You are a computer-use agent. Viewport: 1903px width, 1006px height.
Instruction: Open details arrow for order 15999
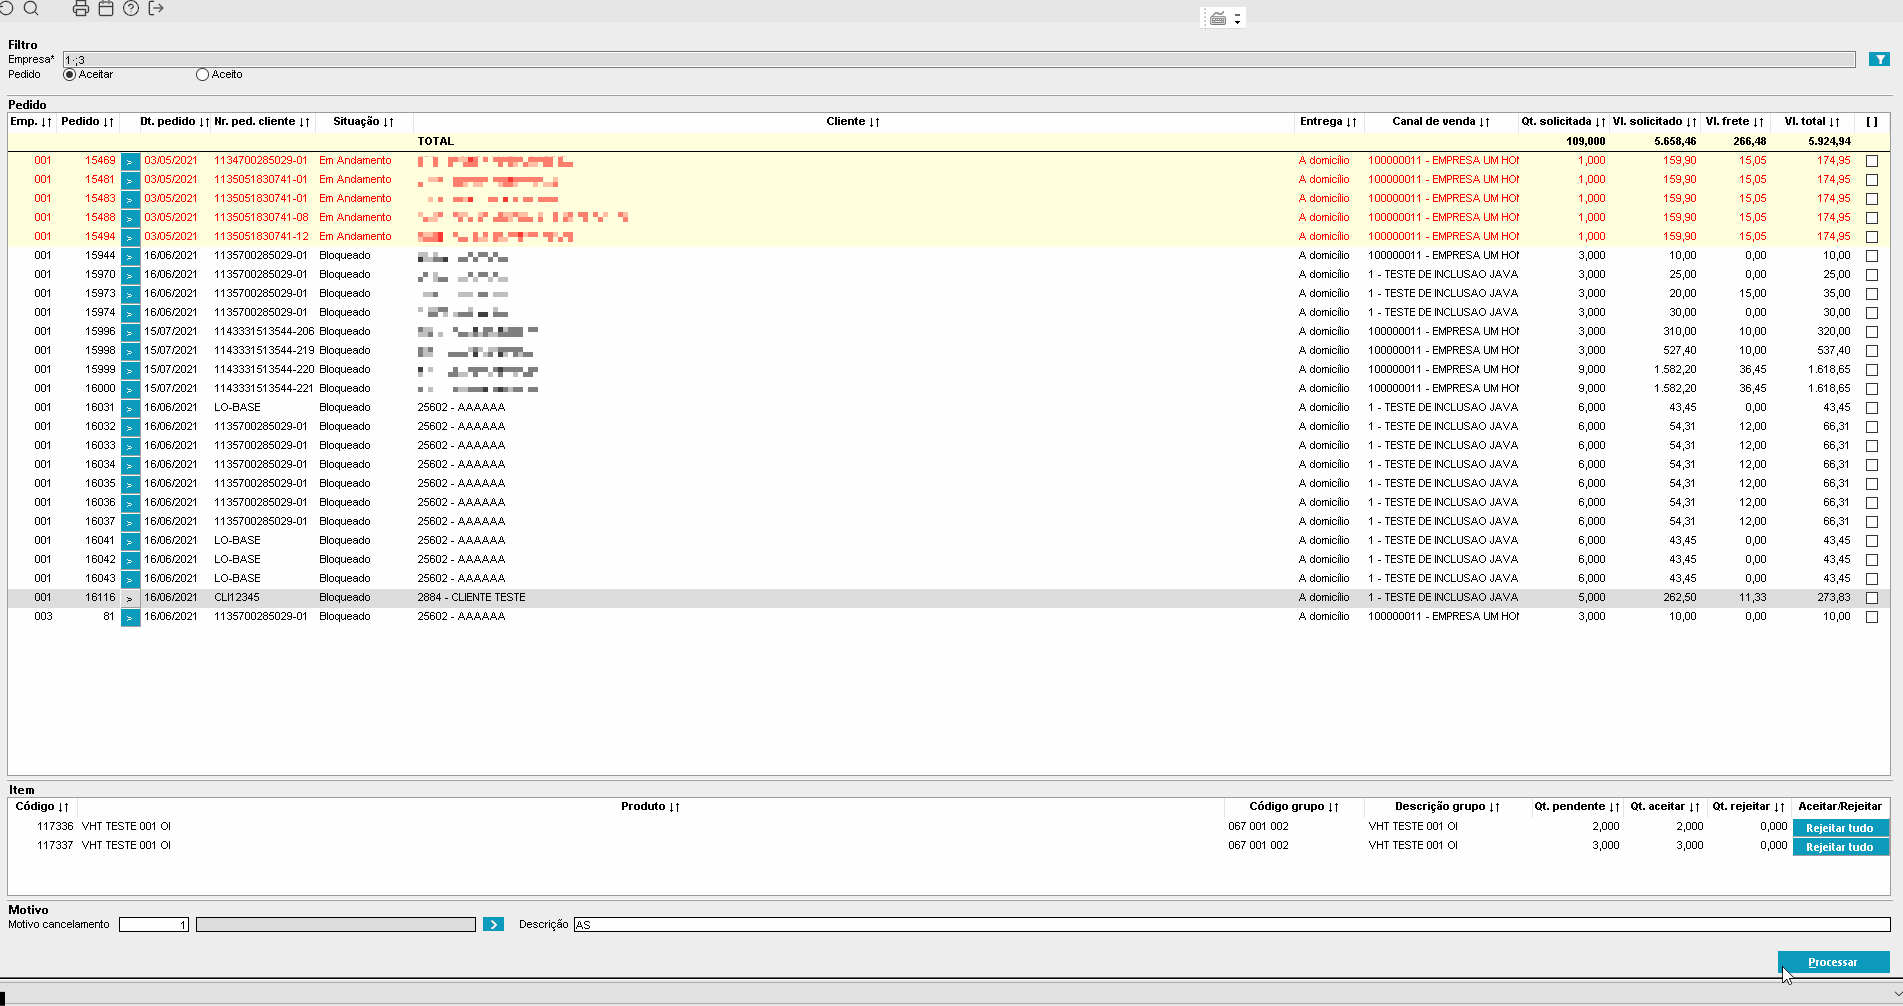click(130, 370)
